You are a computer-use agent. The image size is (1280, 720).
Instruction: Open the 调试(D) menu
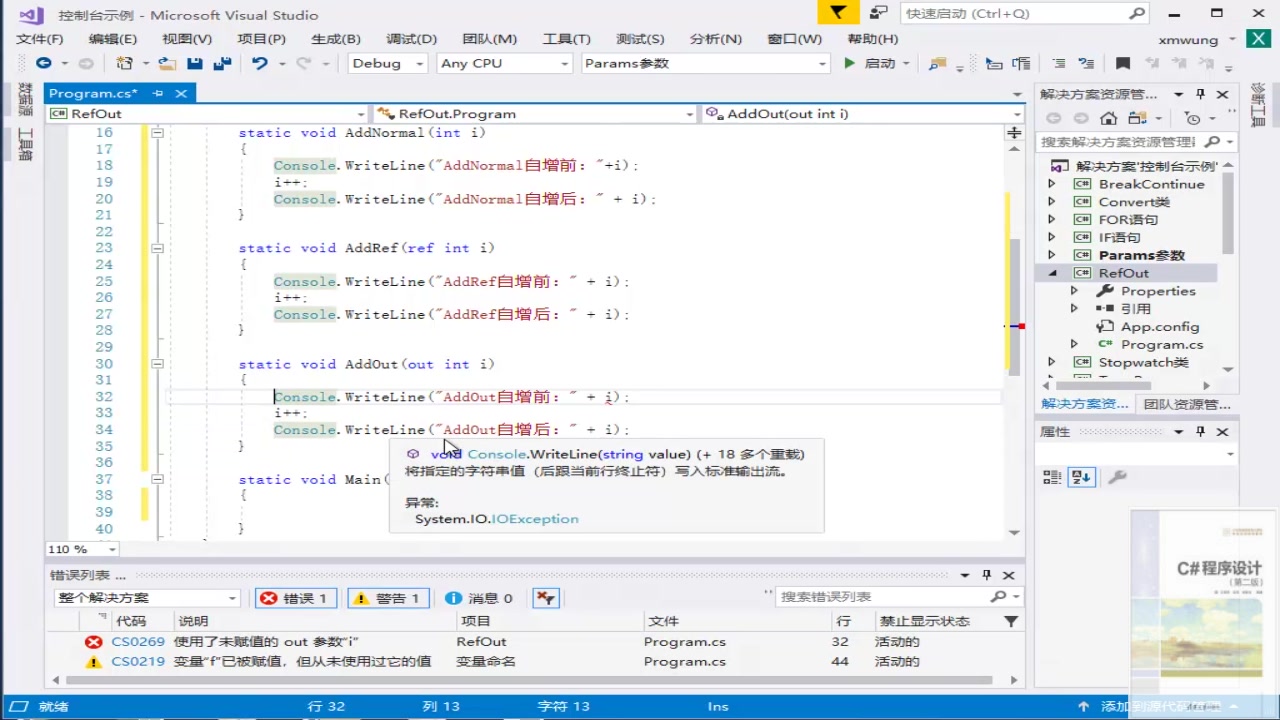[410, 38]
